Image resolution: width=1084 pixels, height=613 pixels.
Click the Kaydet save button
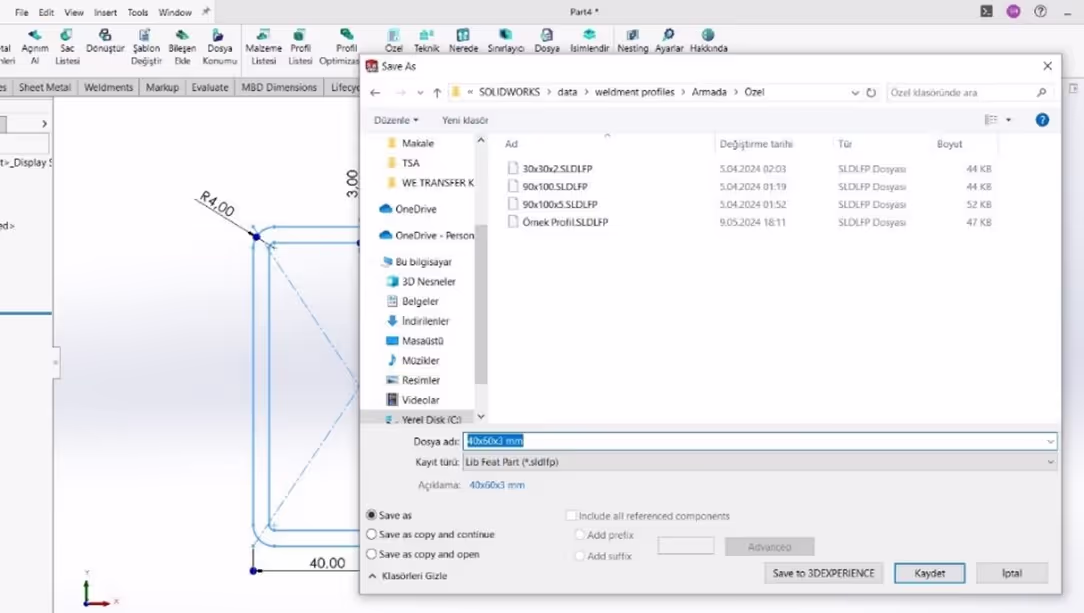tap(929, 573)
